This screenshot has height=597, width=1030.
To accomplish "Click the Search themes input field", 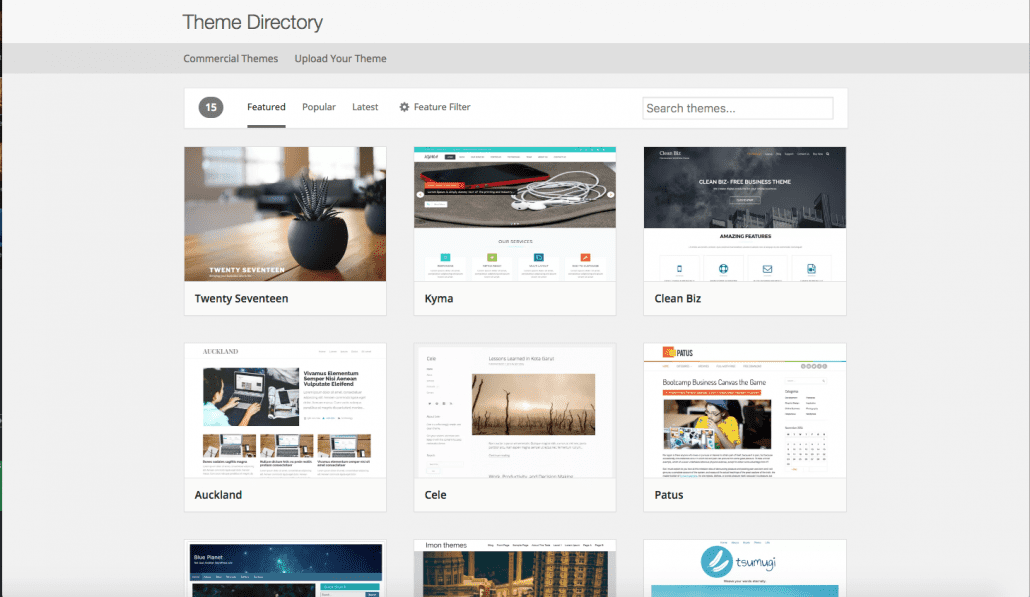I will pos(737,107).
